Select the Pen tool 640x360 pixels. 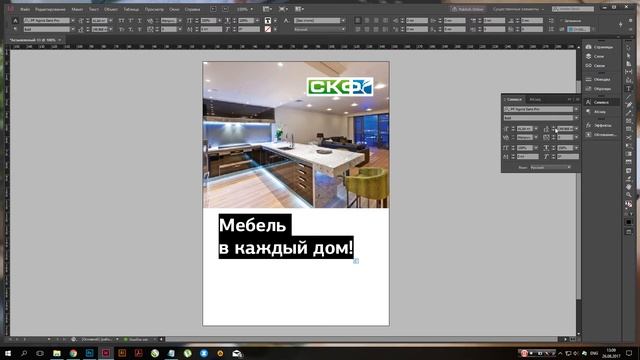pyautogui.click(x=629, y=105)
